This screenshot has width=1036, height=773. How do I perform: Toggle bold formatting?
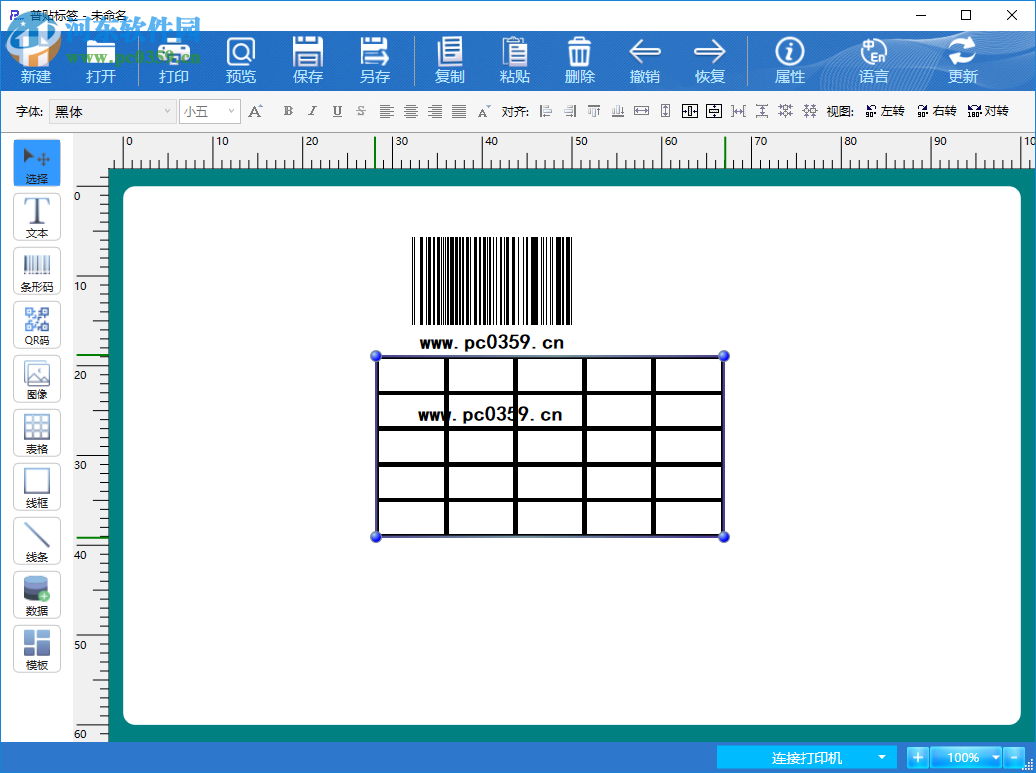pos(288,111)
